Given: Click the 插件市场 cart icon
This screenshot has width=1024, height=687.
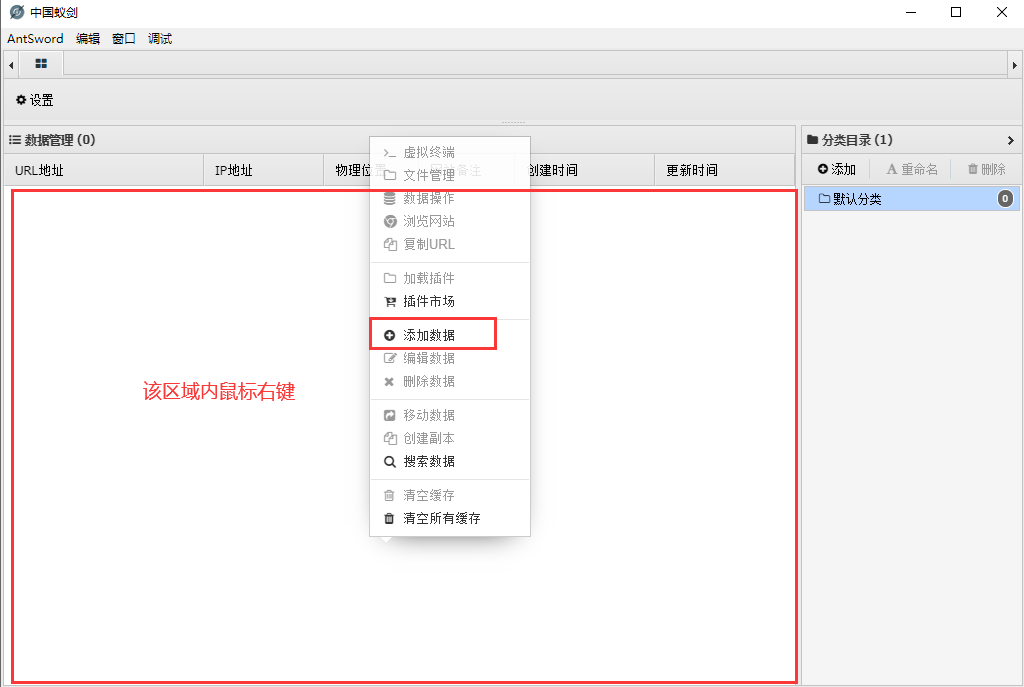Looking at the screenshot, I should coord(390,302).
